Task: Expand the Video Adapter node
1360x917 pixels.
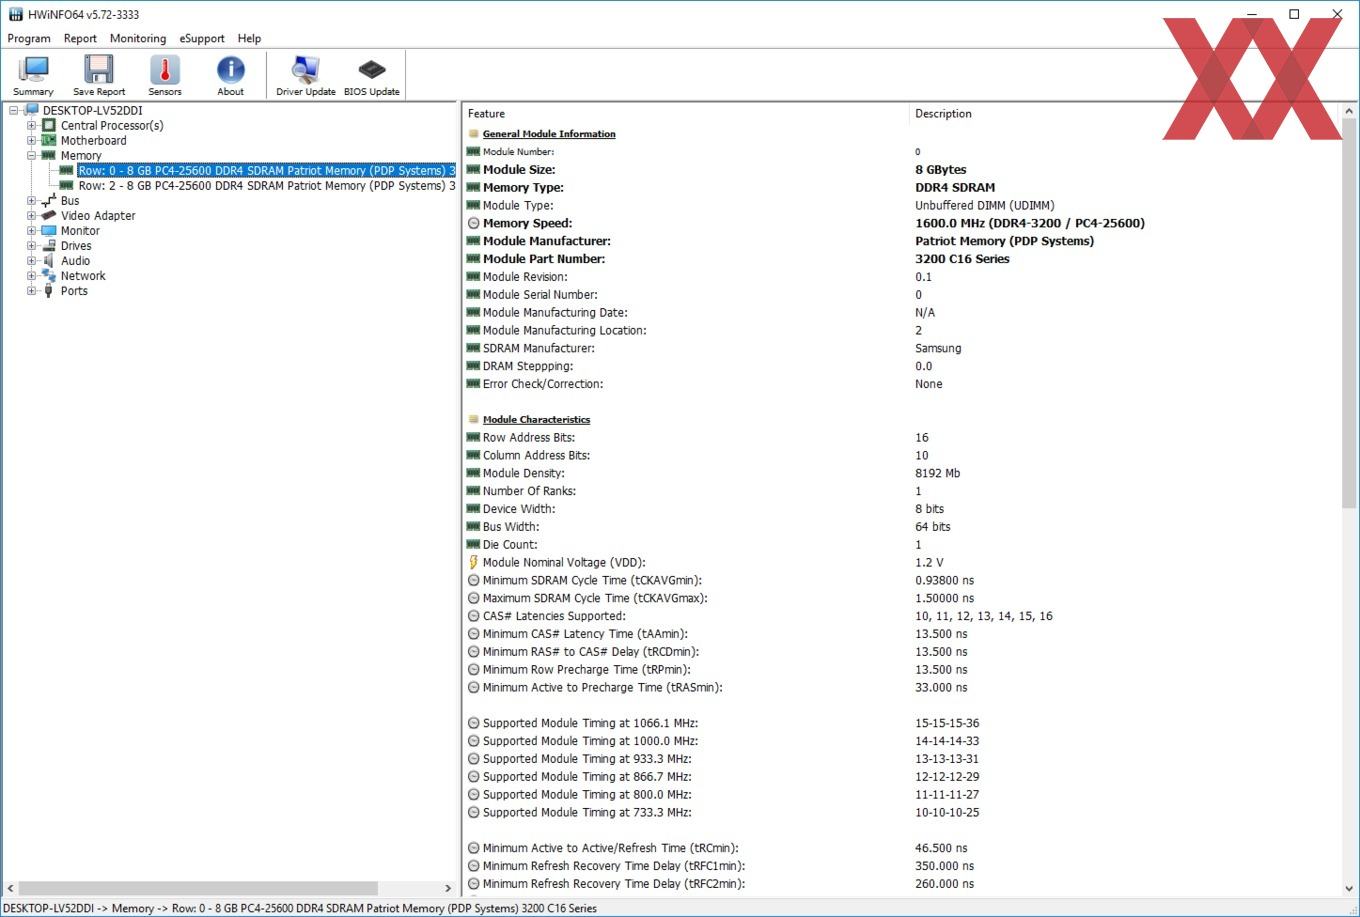Action: [x=31, y=215]
